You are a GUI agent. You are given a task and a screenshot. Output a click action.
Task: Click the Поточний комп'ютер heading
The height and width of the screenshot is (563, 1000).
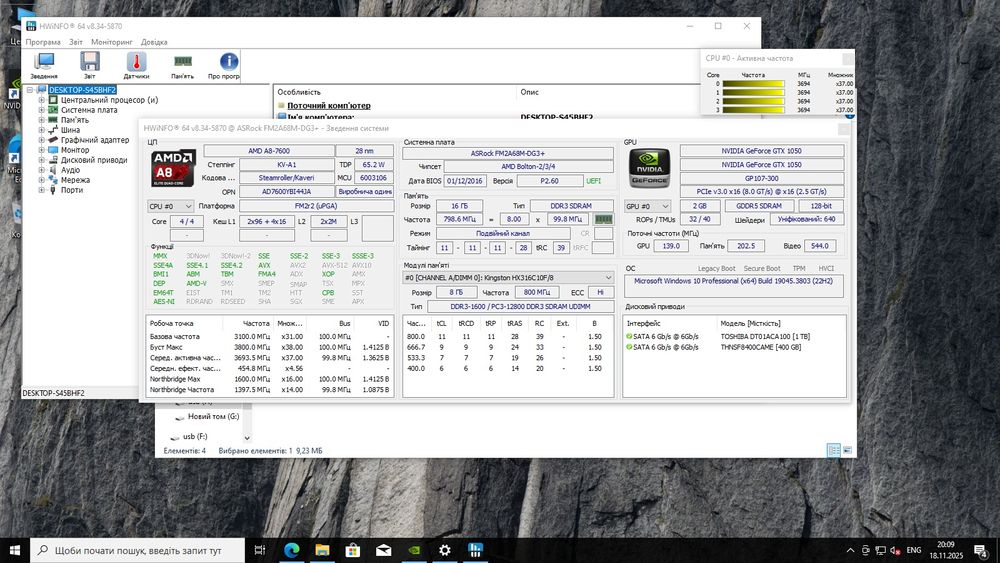(328, 106)
